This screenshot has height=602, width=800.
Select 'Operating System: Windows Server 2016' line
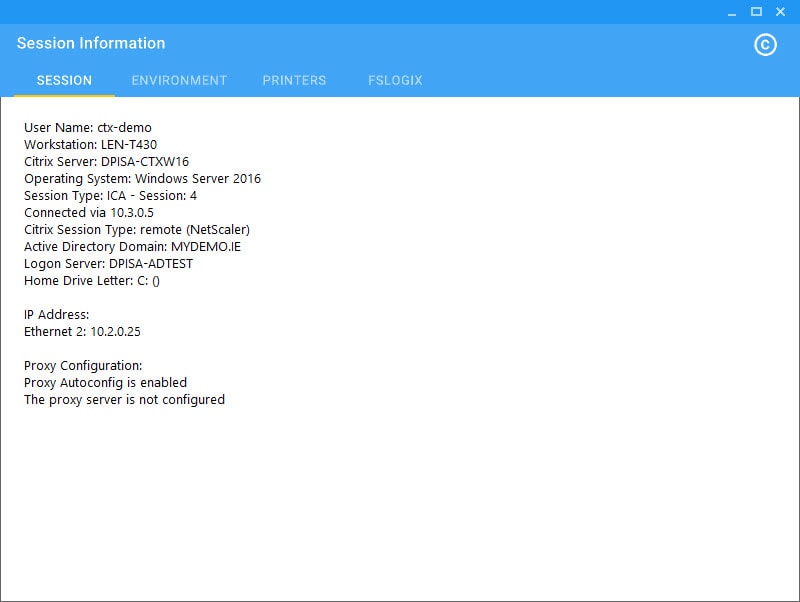[142, 179]
